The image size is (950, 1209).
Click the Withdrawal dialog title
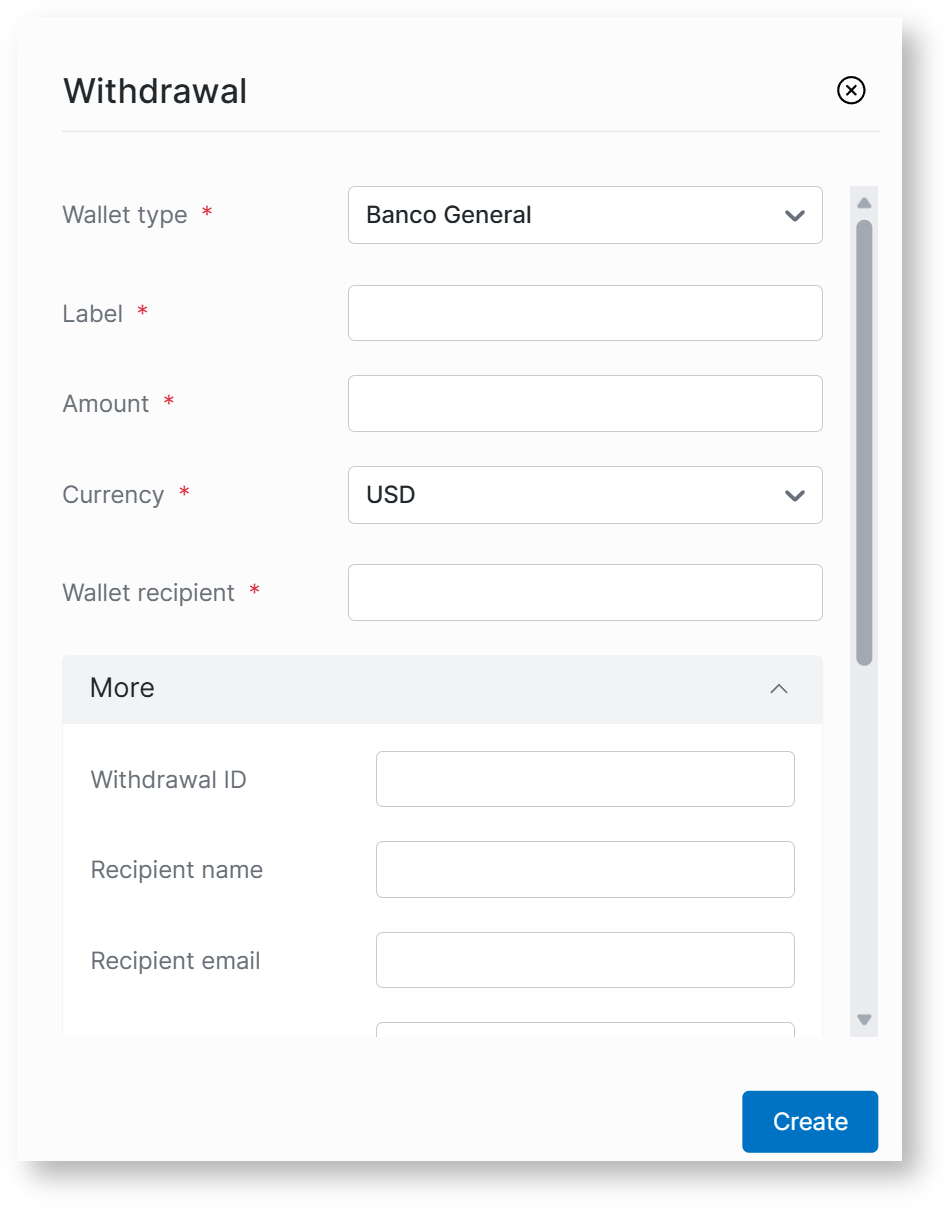tap(155, 91)
